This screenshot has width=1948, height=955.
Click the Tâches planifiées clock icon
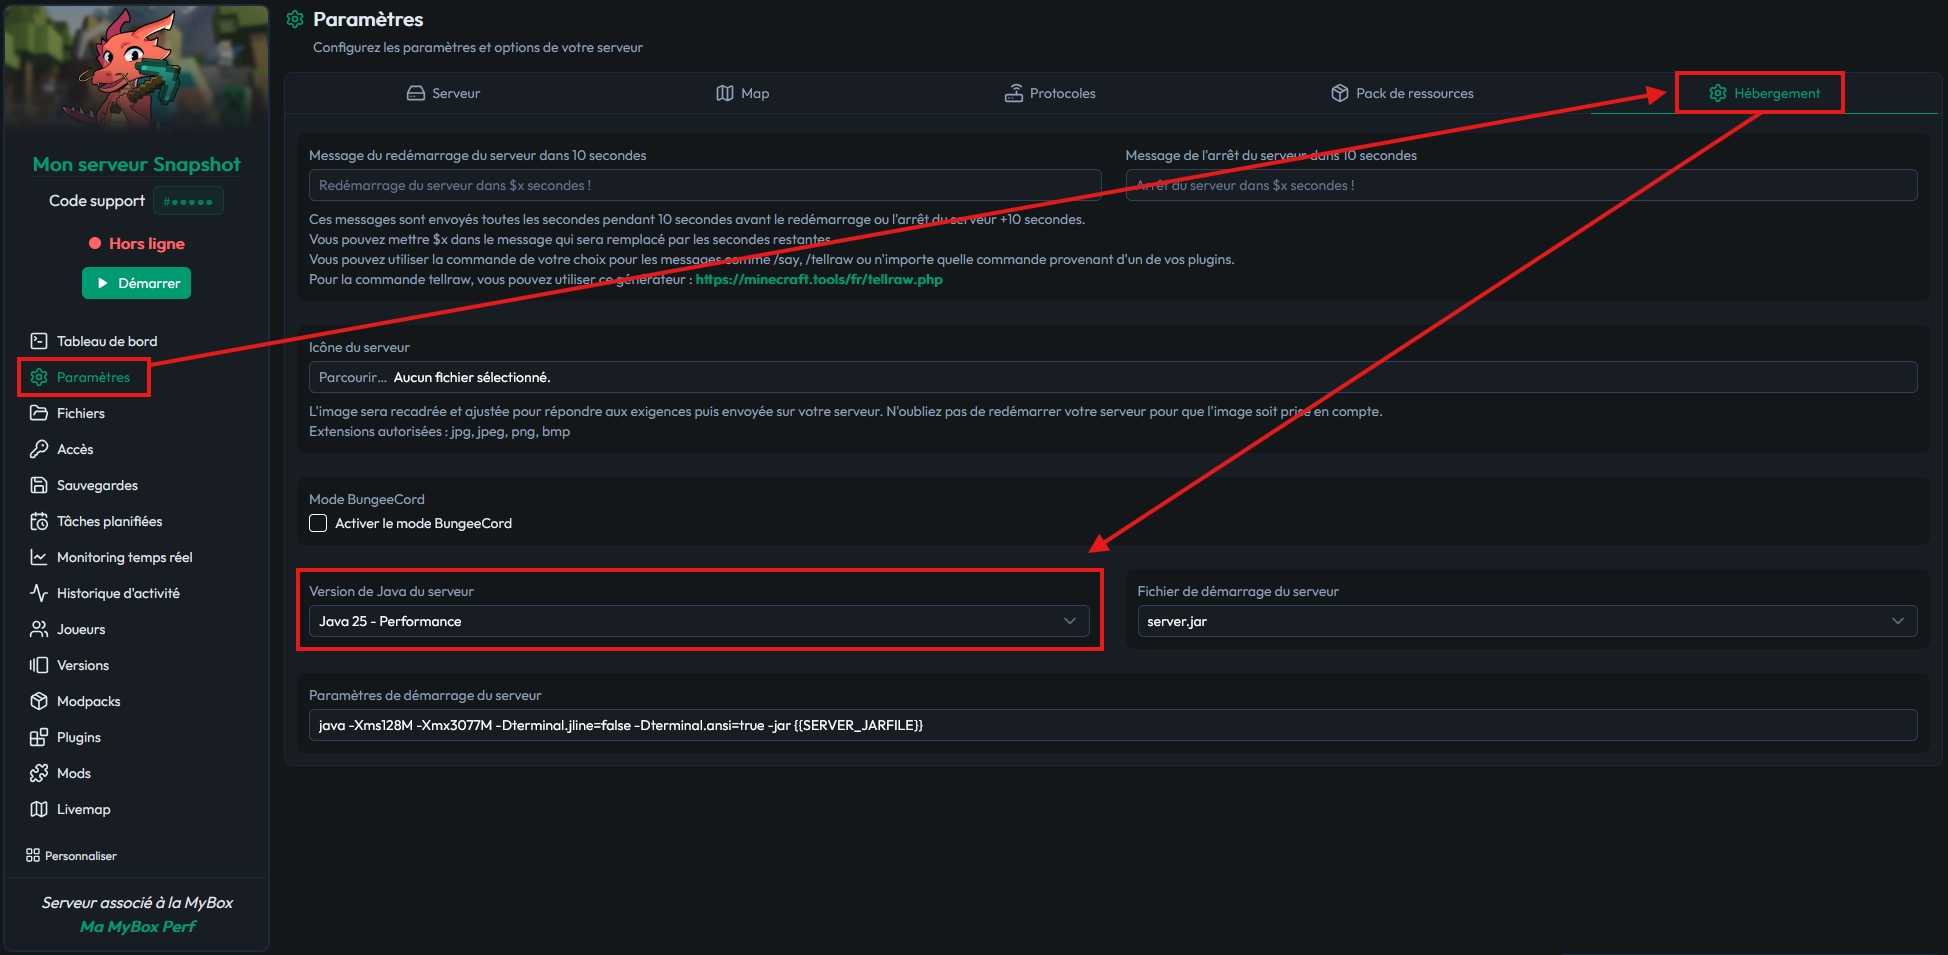tap(39, 521)
